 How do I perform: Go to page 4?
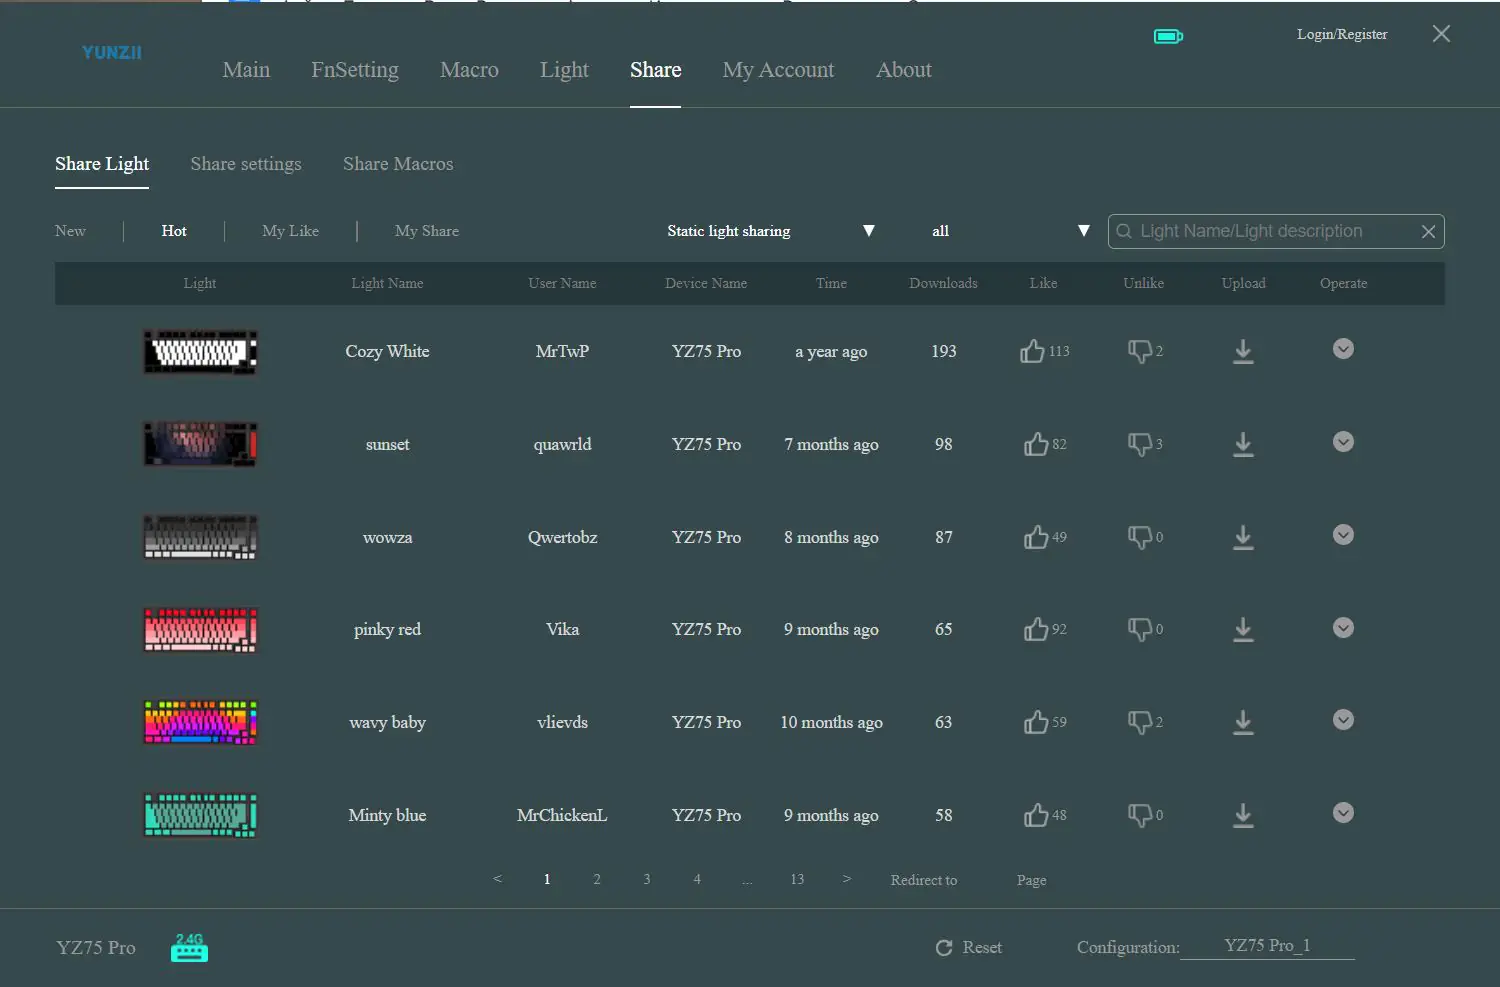pyautogui.click(x=697, y=879)
